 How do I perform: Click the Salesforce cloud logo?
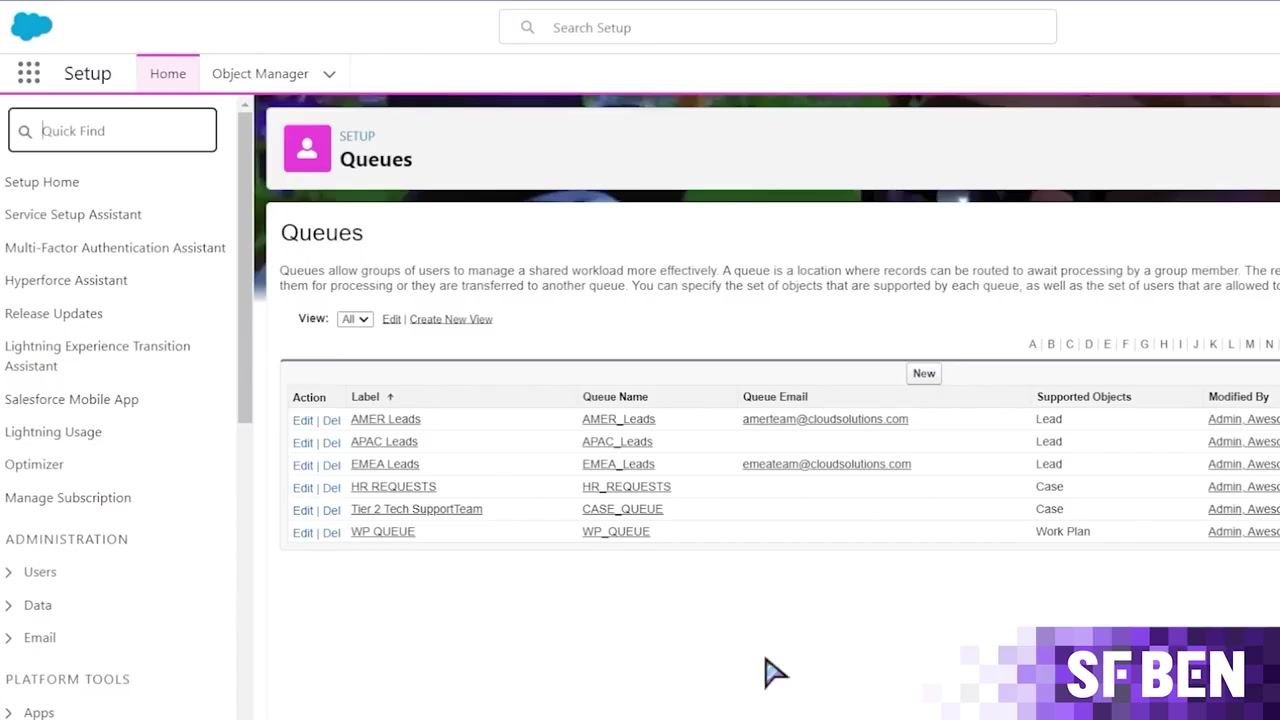[31, 26]
